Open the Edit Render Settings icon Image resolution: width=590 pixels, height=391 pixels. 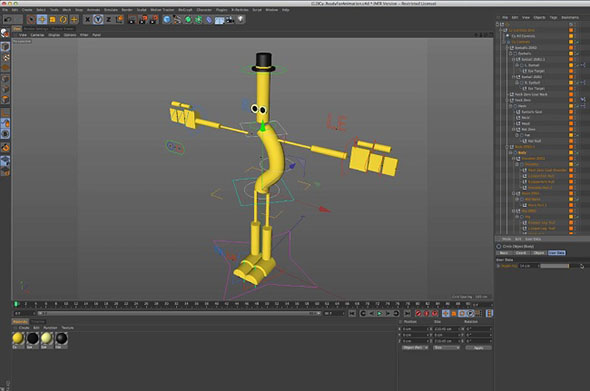[x=154, y=20]
